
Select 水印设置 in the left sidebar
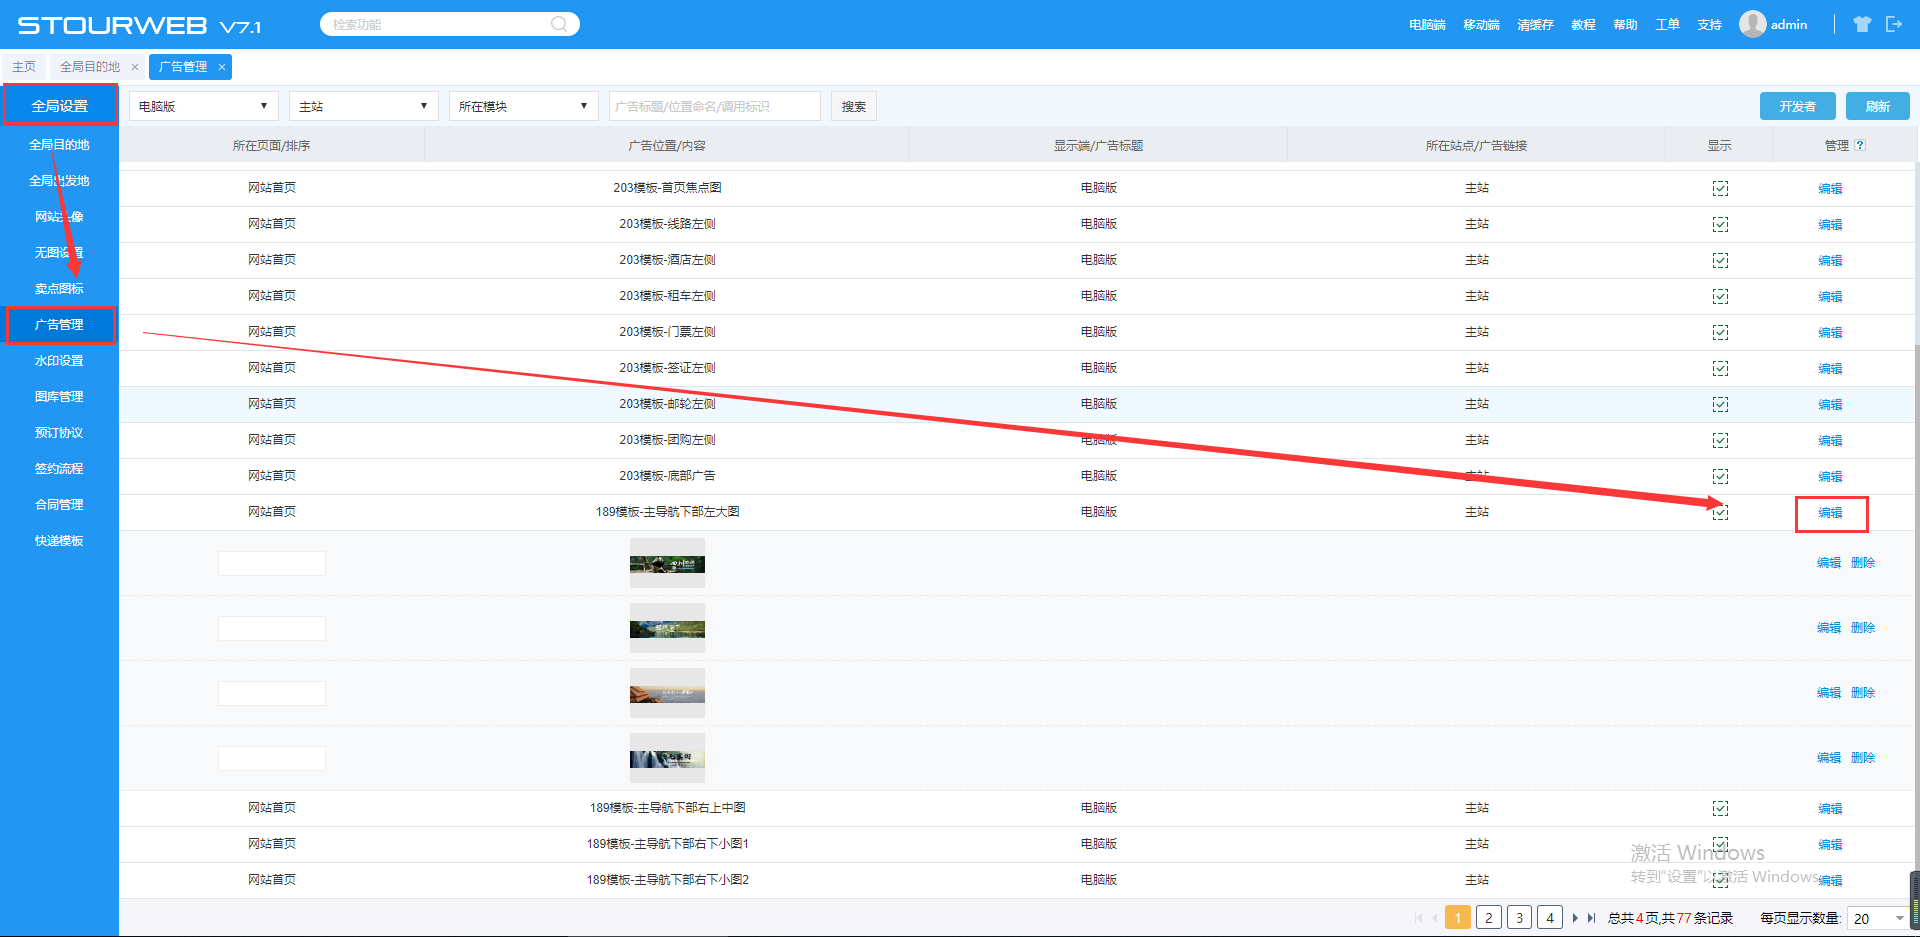click(59, 361)
